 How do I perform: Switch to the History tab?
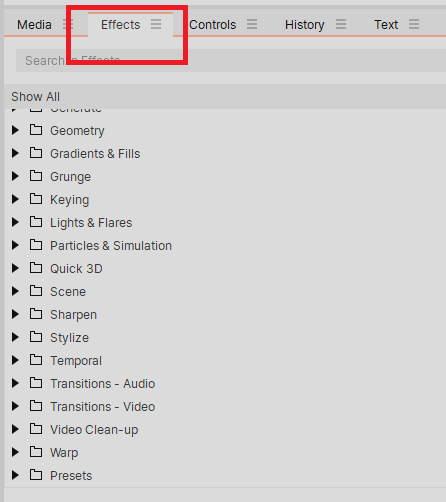point(304,25)
